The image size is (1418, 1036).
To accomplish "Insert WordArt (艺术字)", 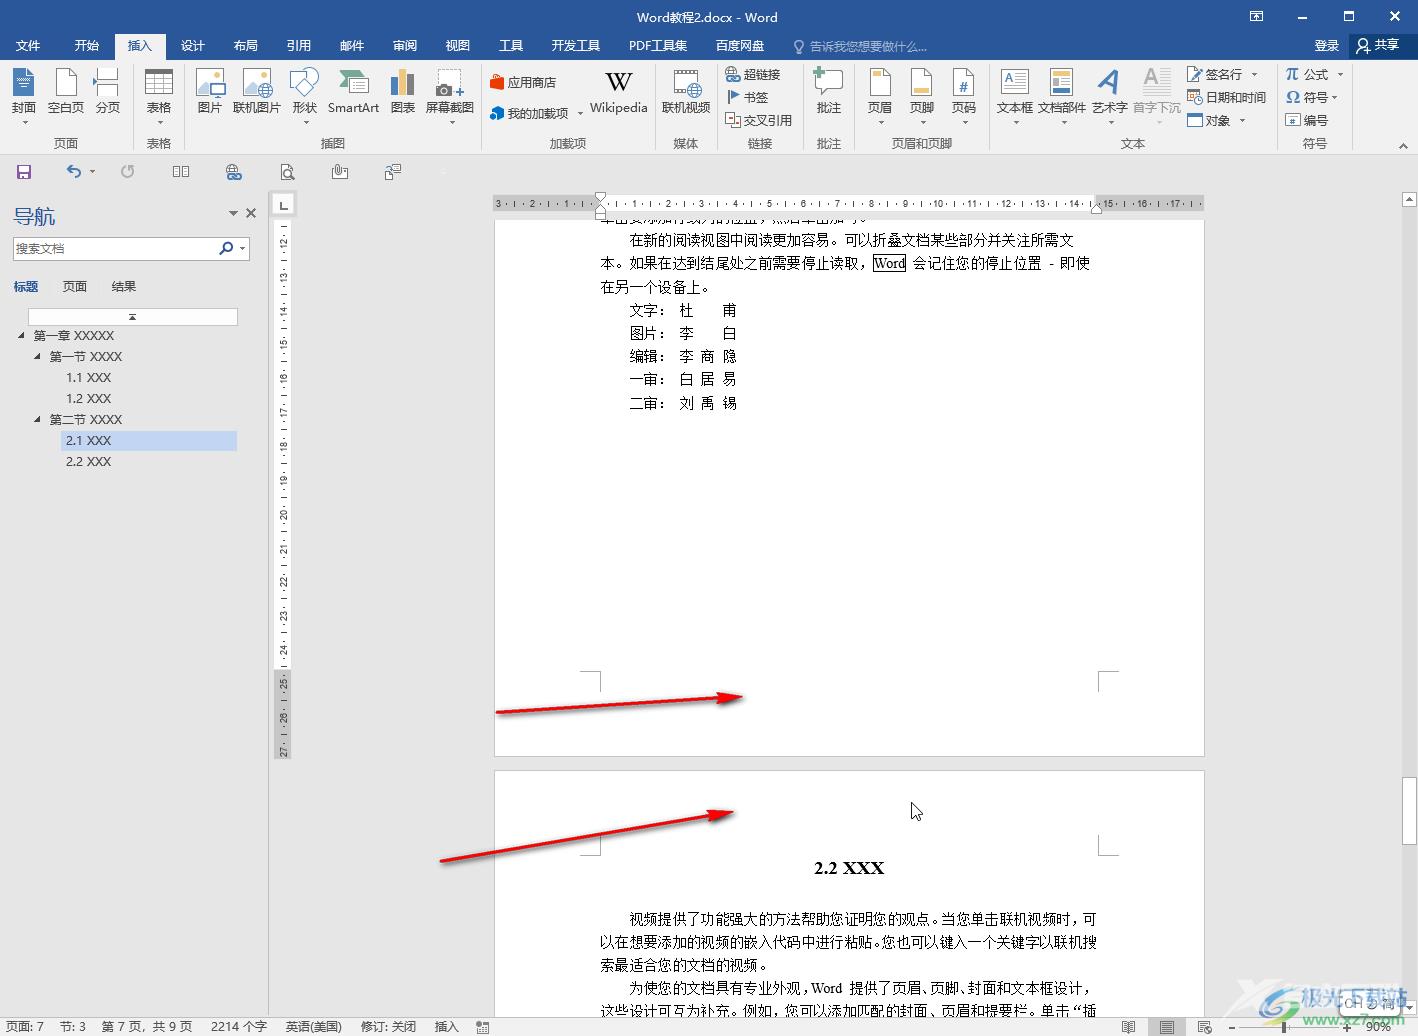I will 1109,95.
